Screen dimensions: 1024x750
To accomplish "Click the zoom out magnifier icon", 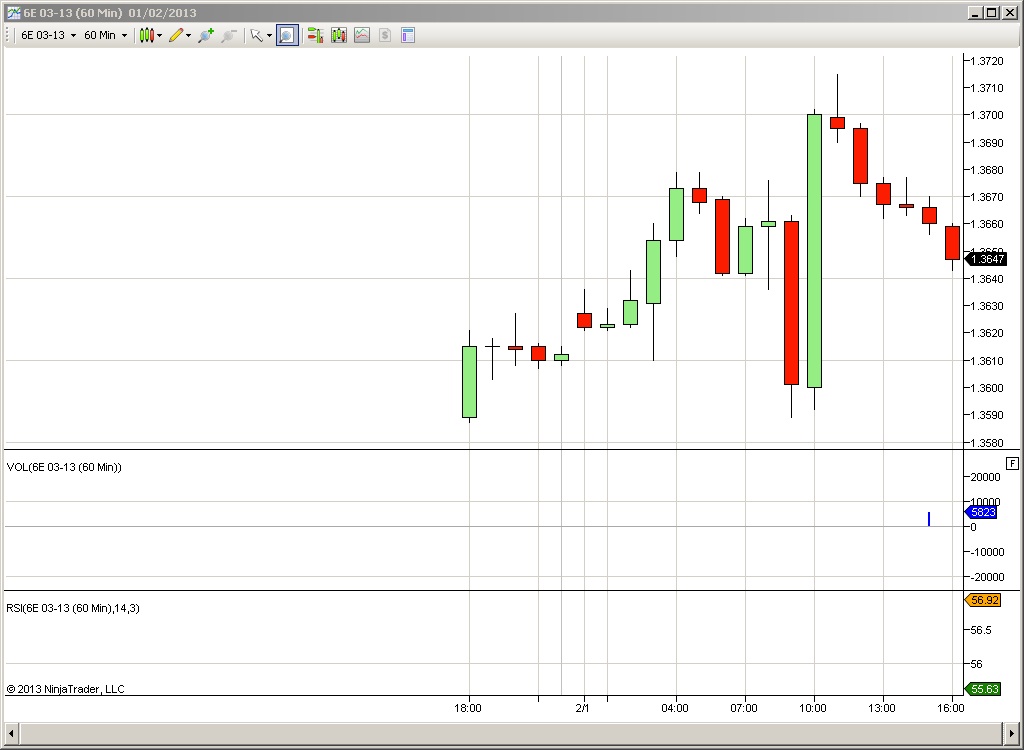I will [229, 35].
